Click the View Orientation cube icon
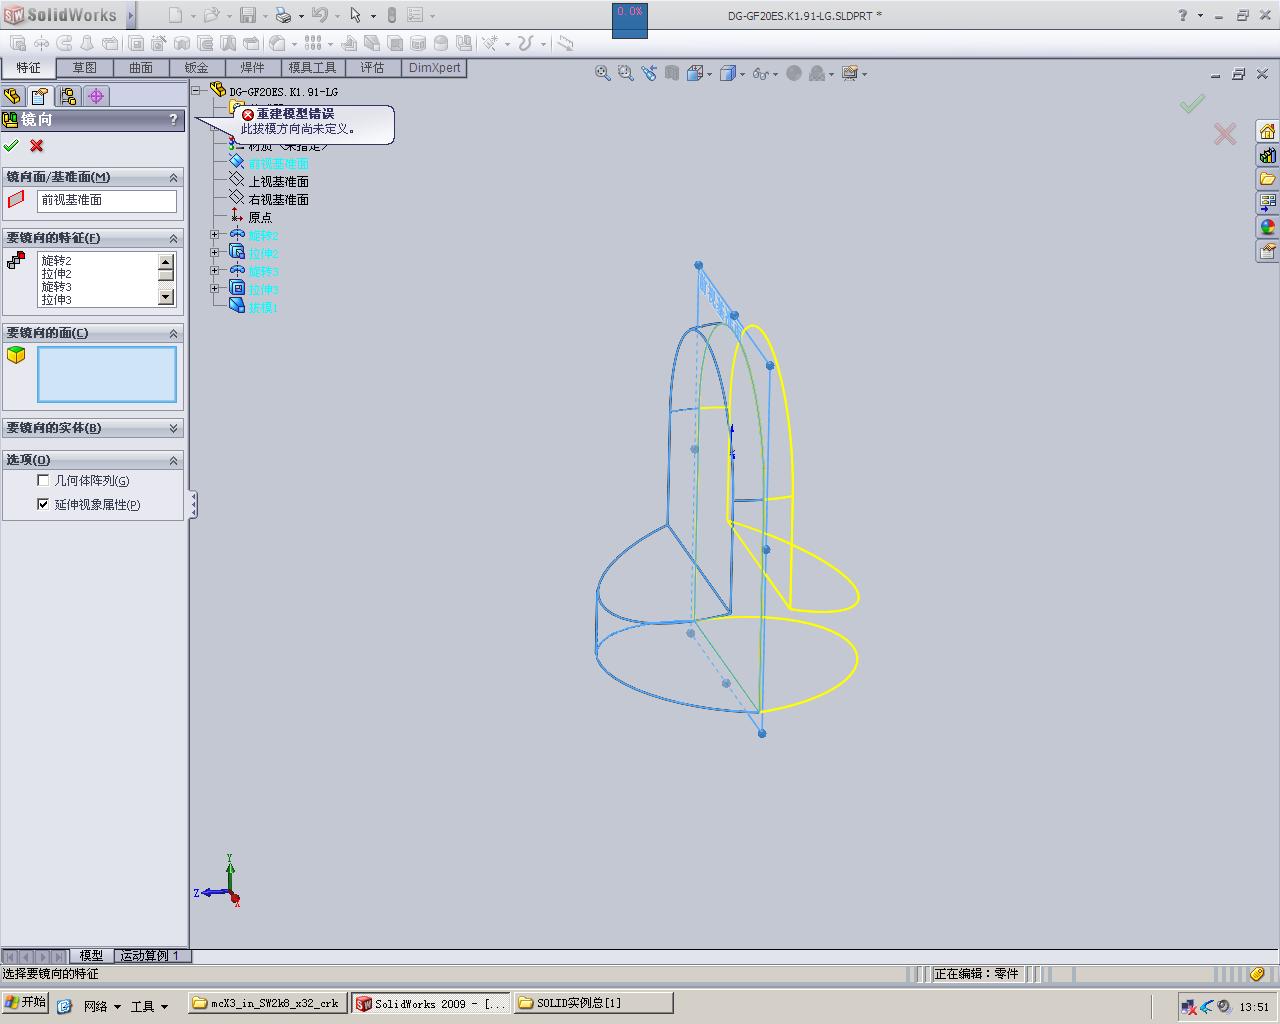The image size is (1280, 1024). click(x=695, y=73)
